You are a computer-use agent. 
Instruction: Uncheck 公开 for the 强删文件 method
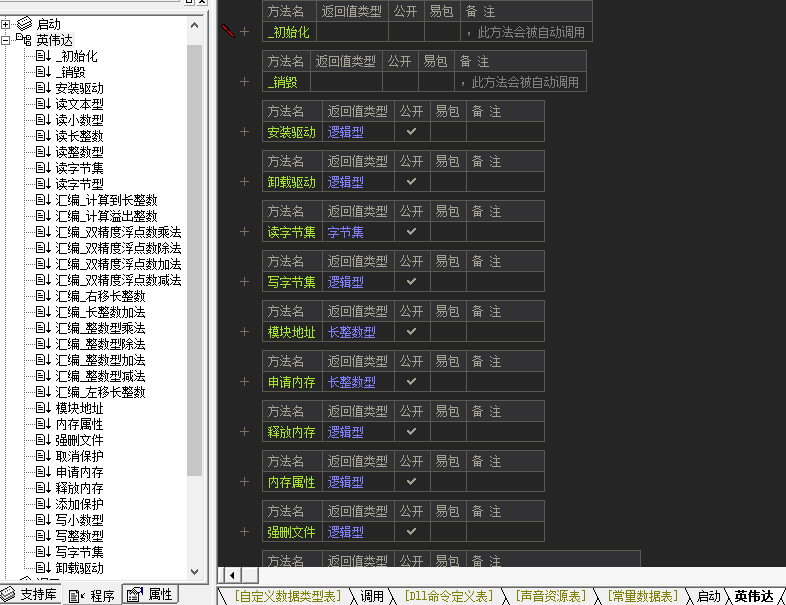(411, 531)
